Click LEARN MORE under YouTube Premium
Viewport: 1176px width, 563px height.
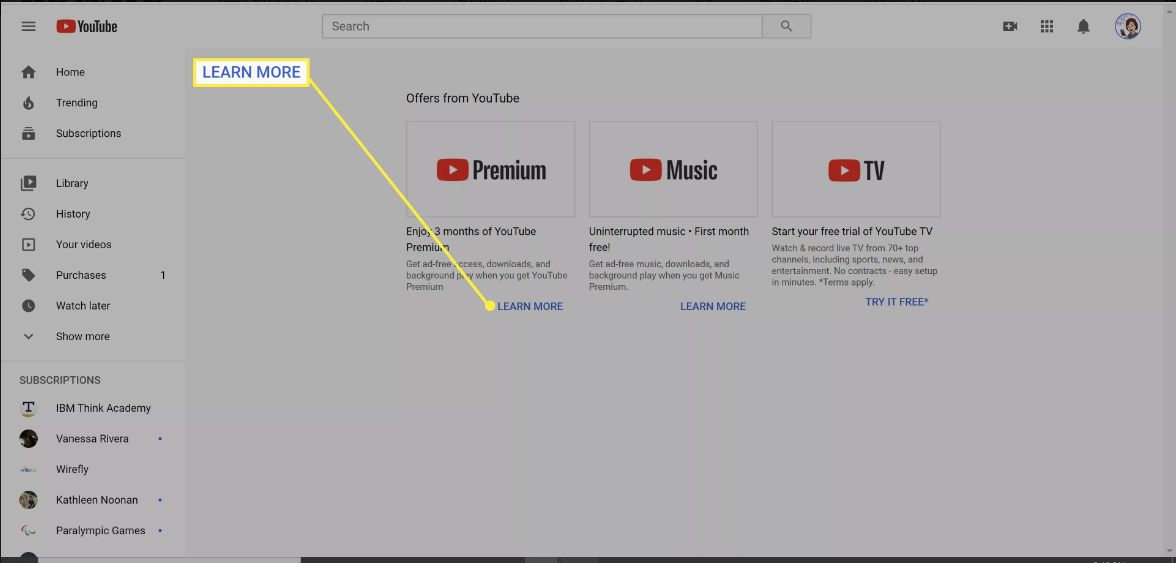point(530,306)
